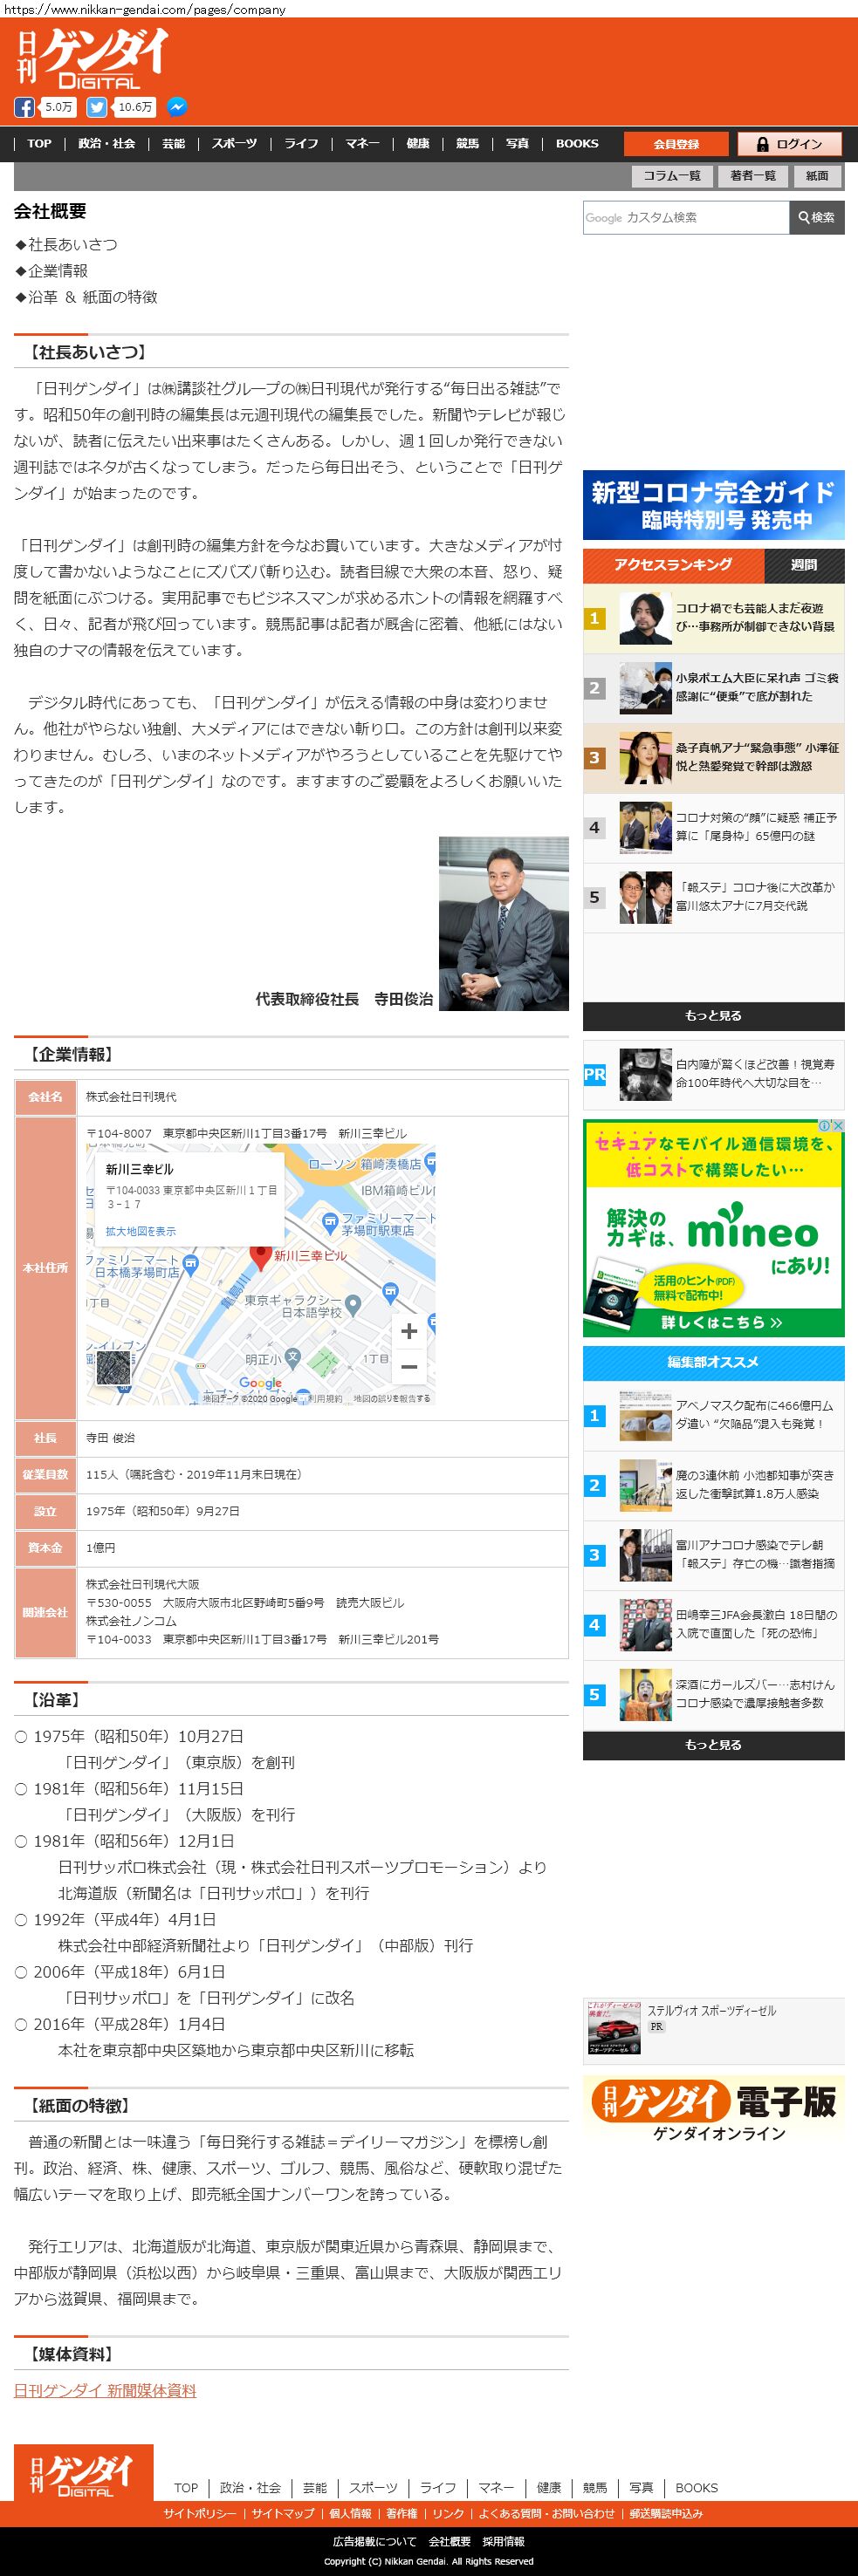Click 広告掲載について in footer

tap(375, 2541)
